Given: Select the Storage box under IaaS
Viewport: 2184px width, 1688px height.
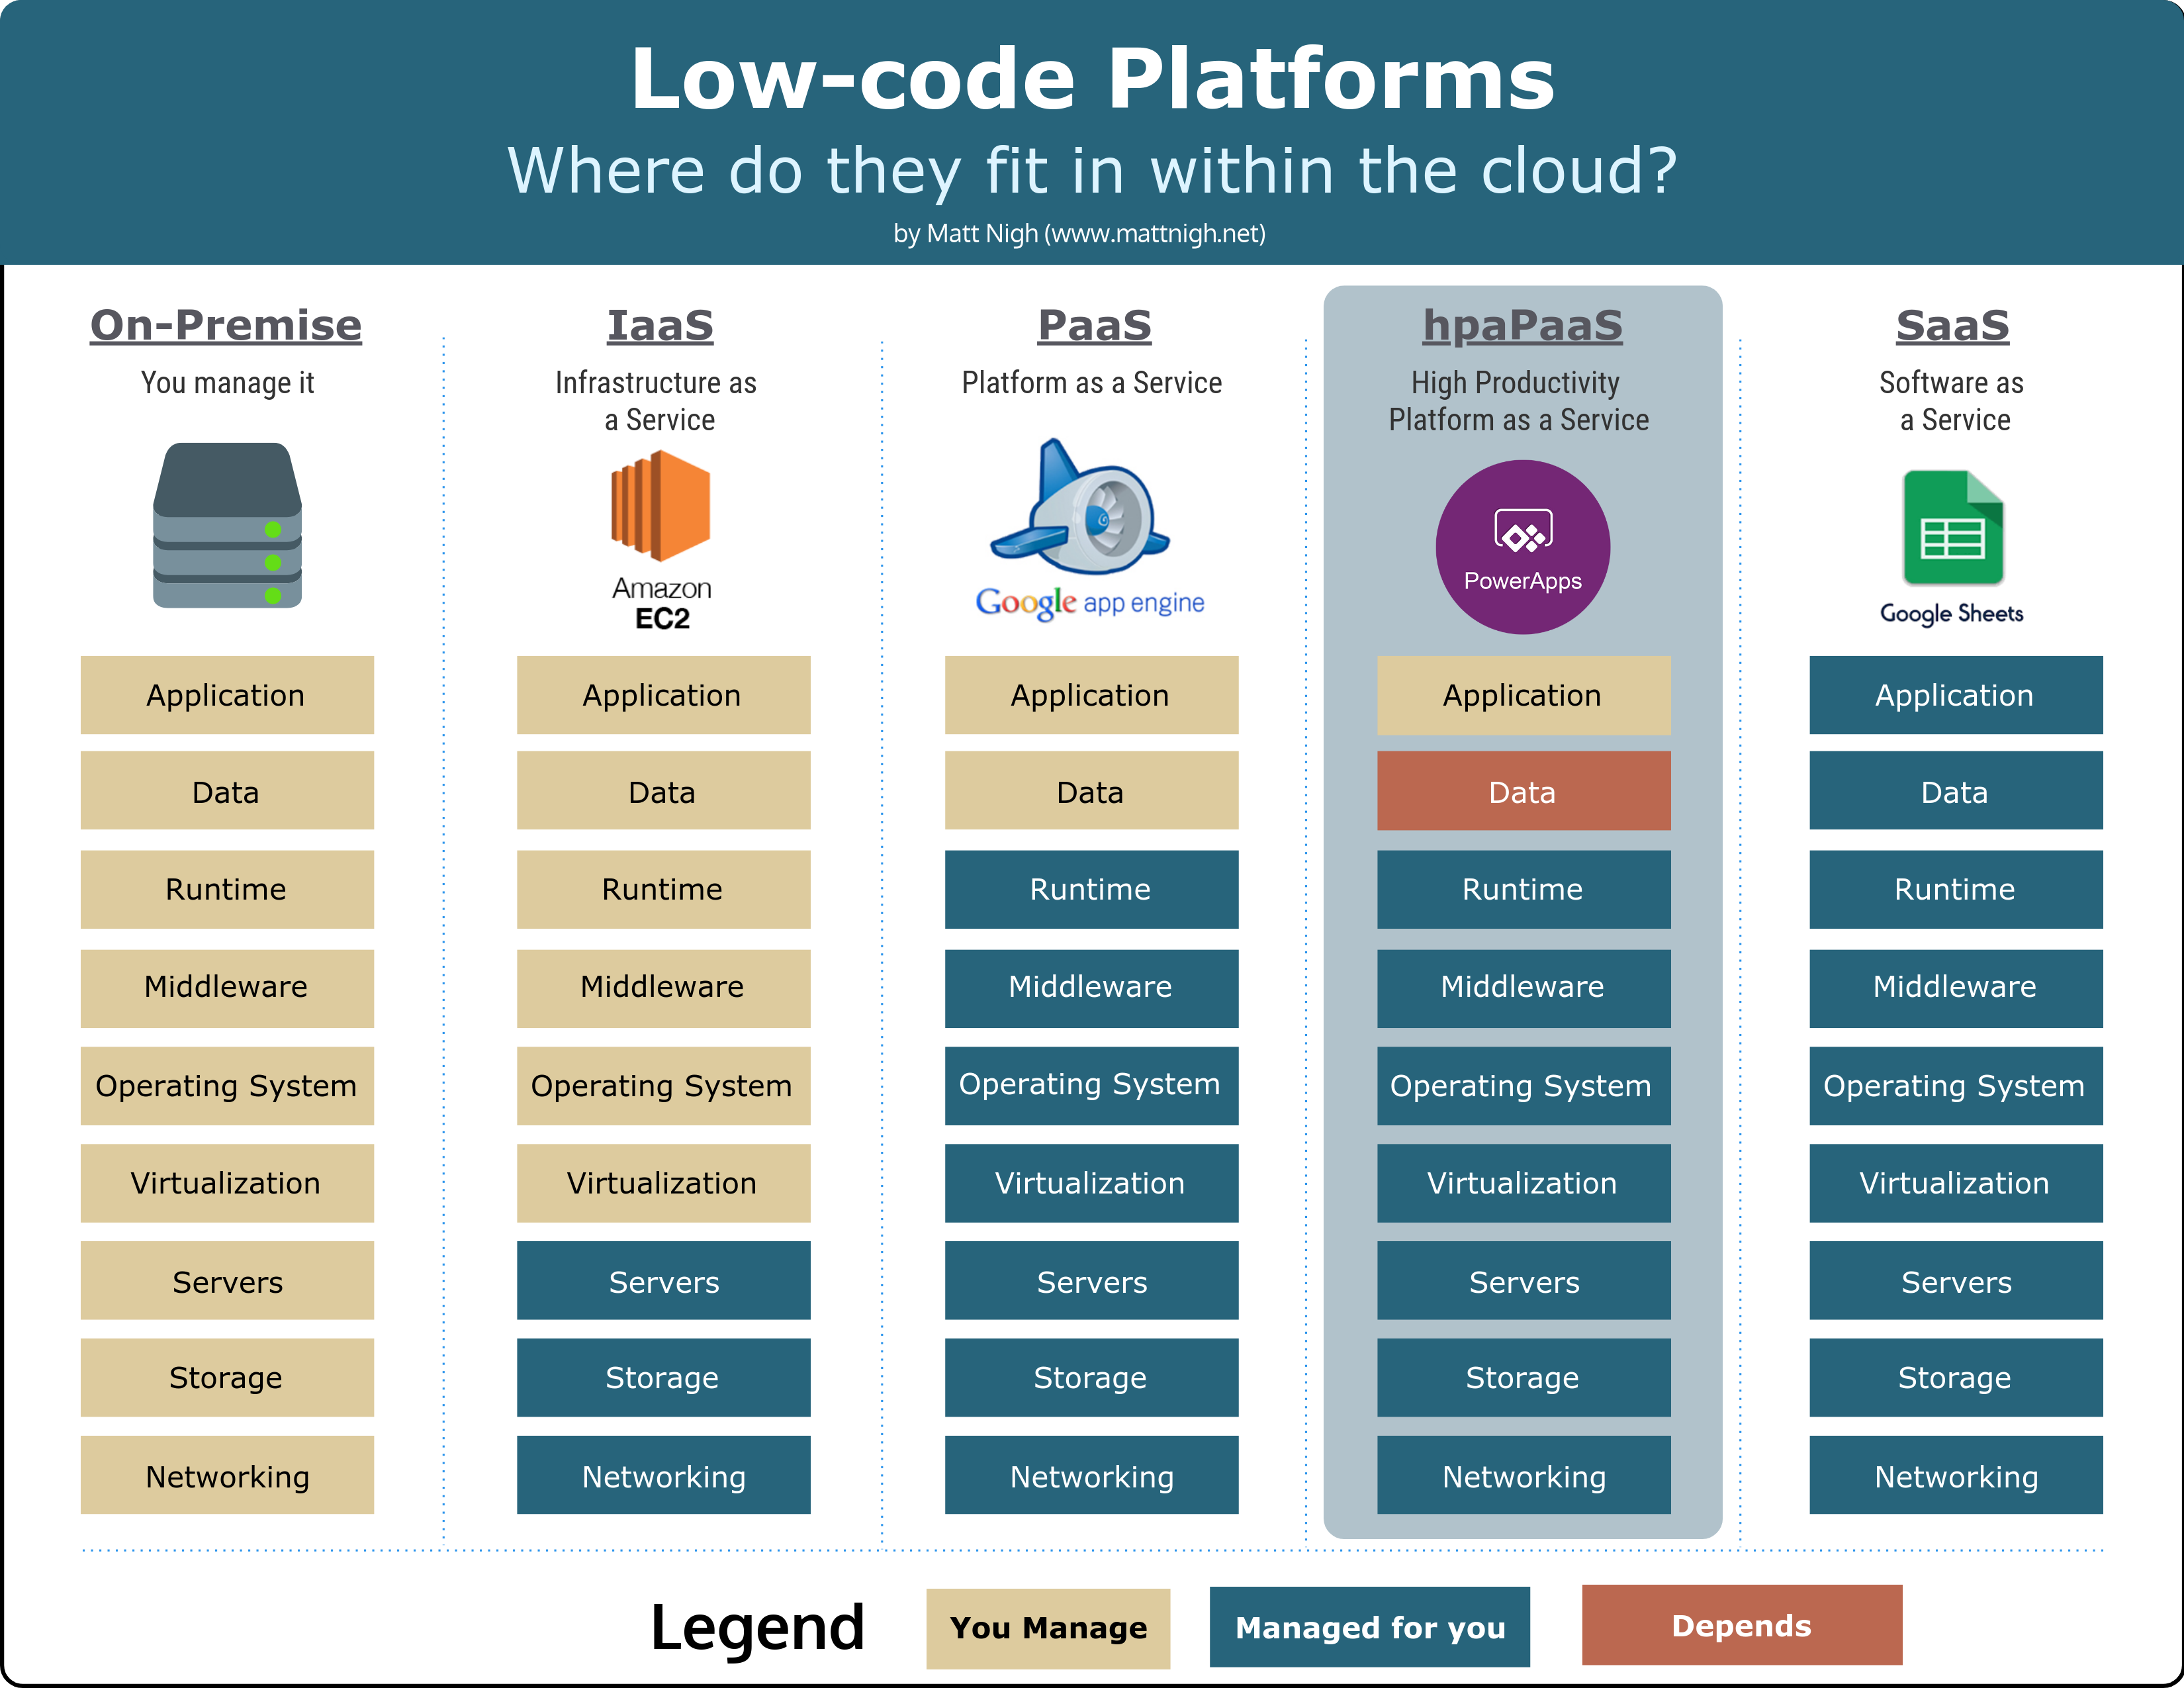Looking at the screenshot, I should [663, 1377].
